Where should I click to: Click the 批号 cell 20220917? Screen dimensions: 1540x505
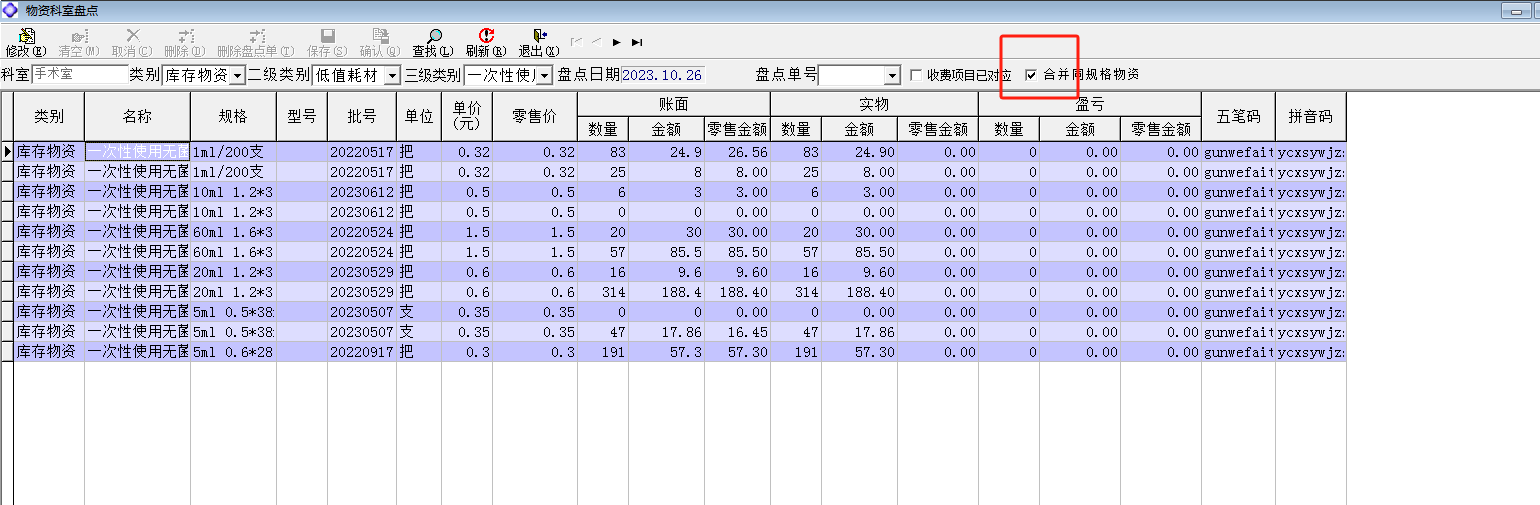point(362,352)
